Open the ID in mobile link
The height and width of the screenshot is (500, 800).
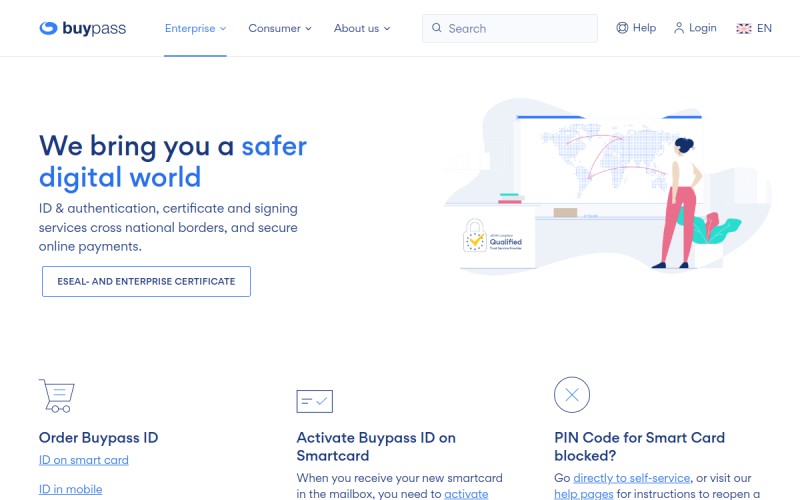tap(70, 489)
